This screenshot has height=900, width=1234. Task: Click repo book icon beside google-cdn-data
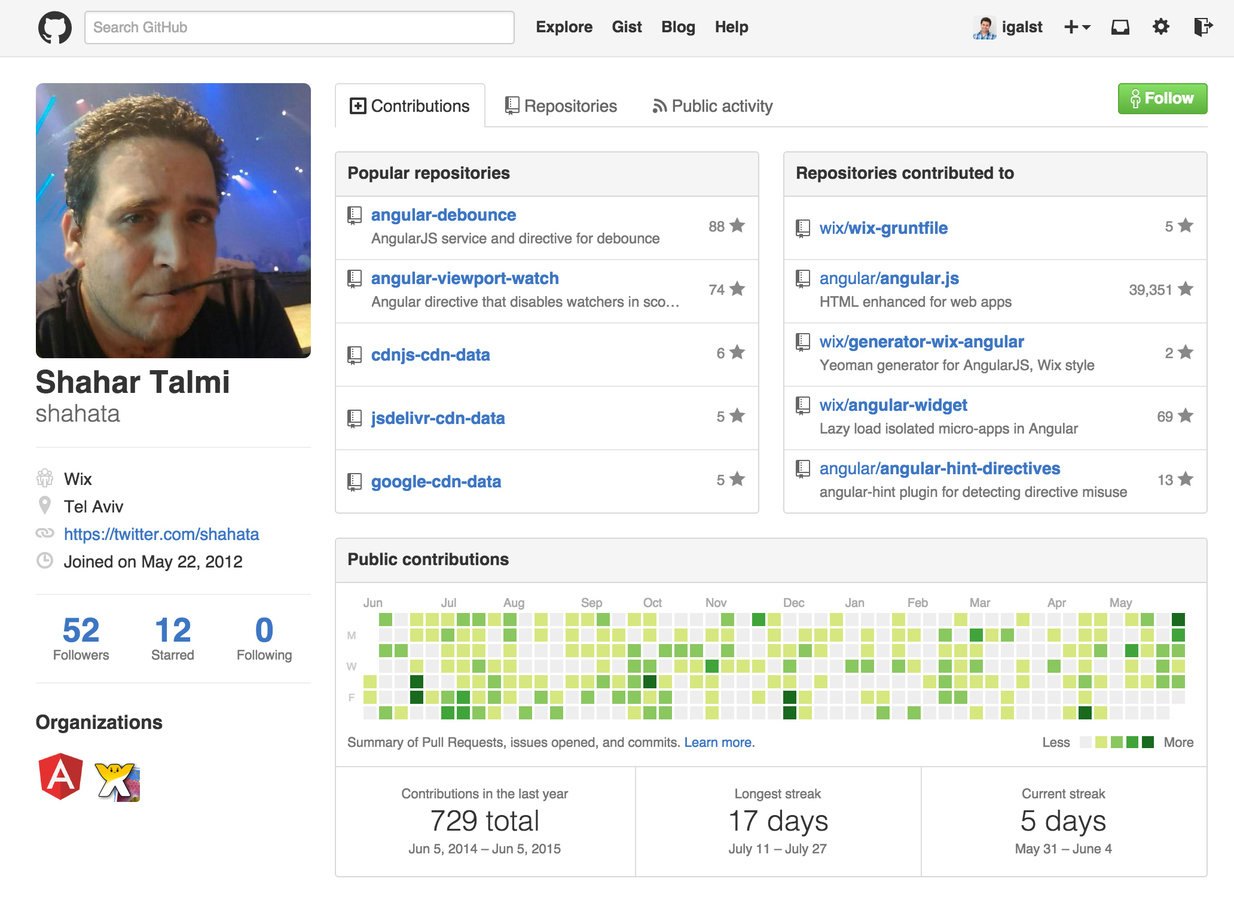coord(354,482)
